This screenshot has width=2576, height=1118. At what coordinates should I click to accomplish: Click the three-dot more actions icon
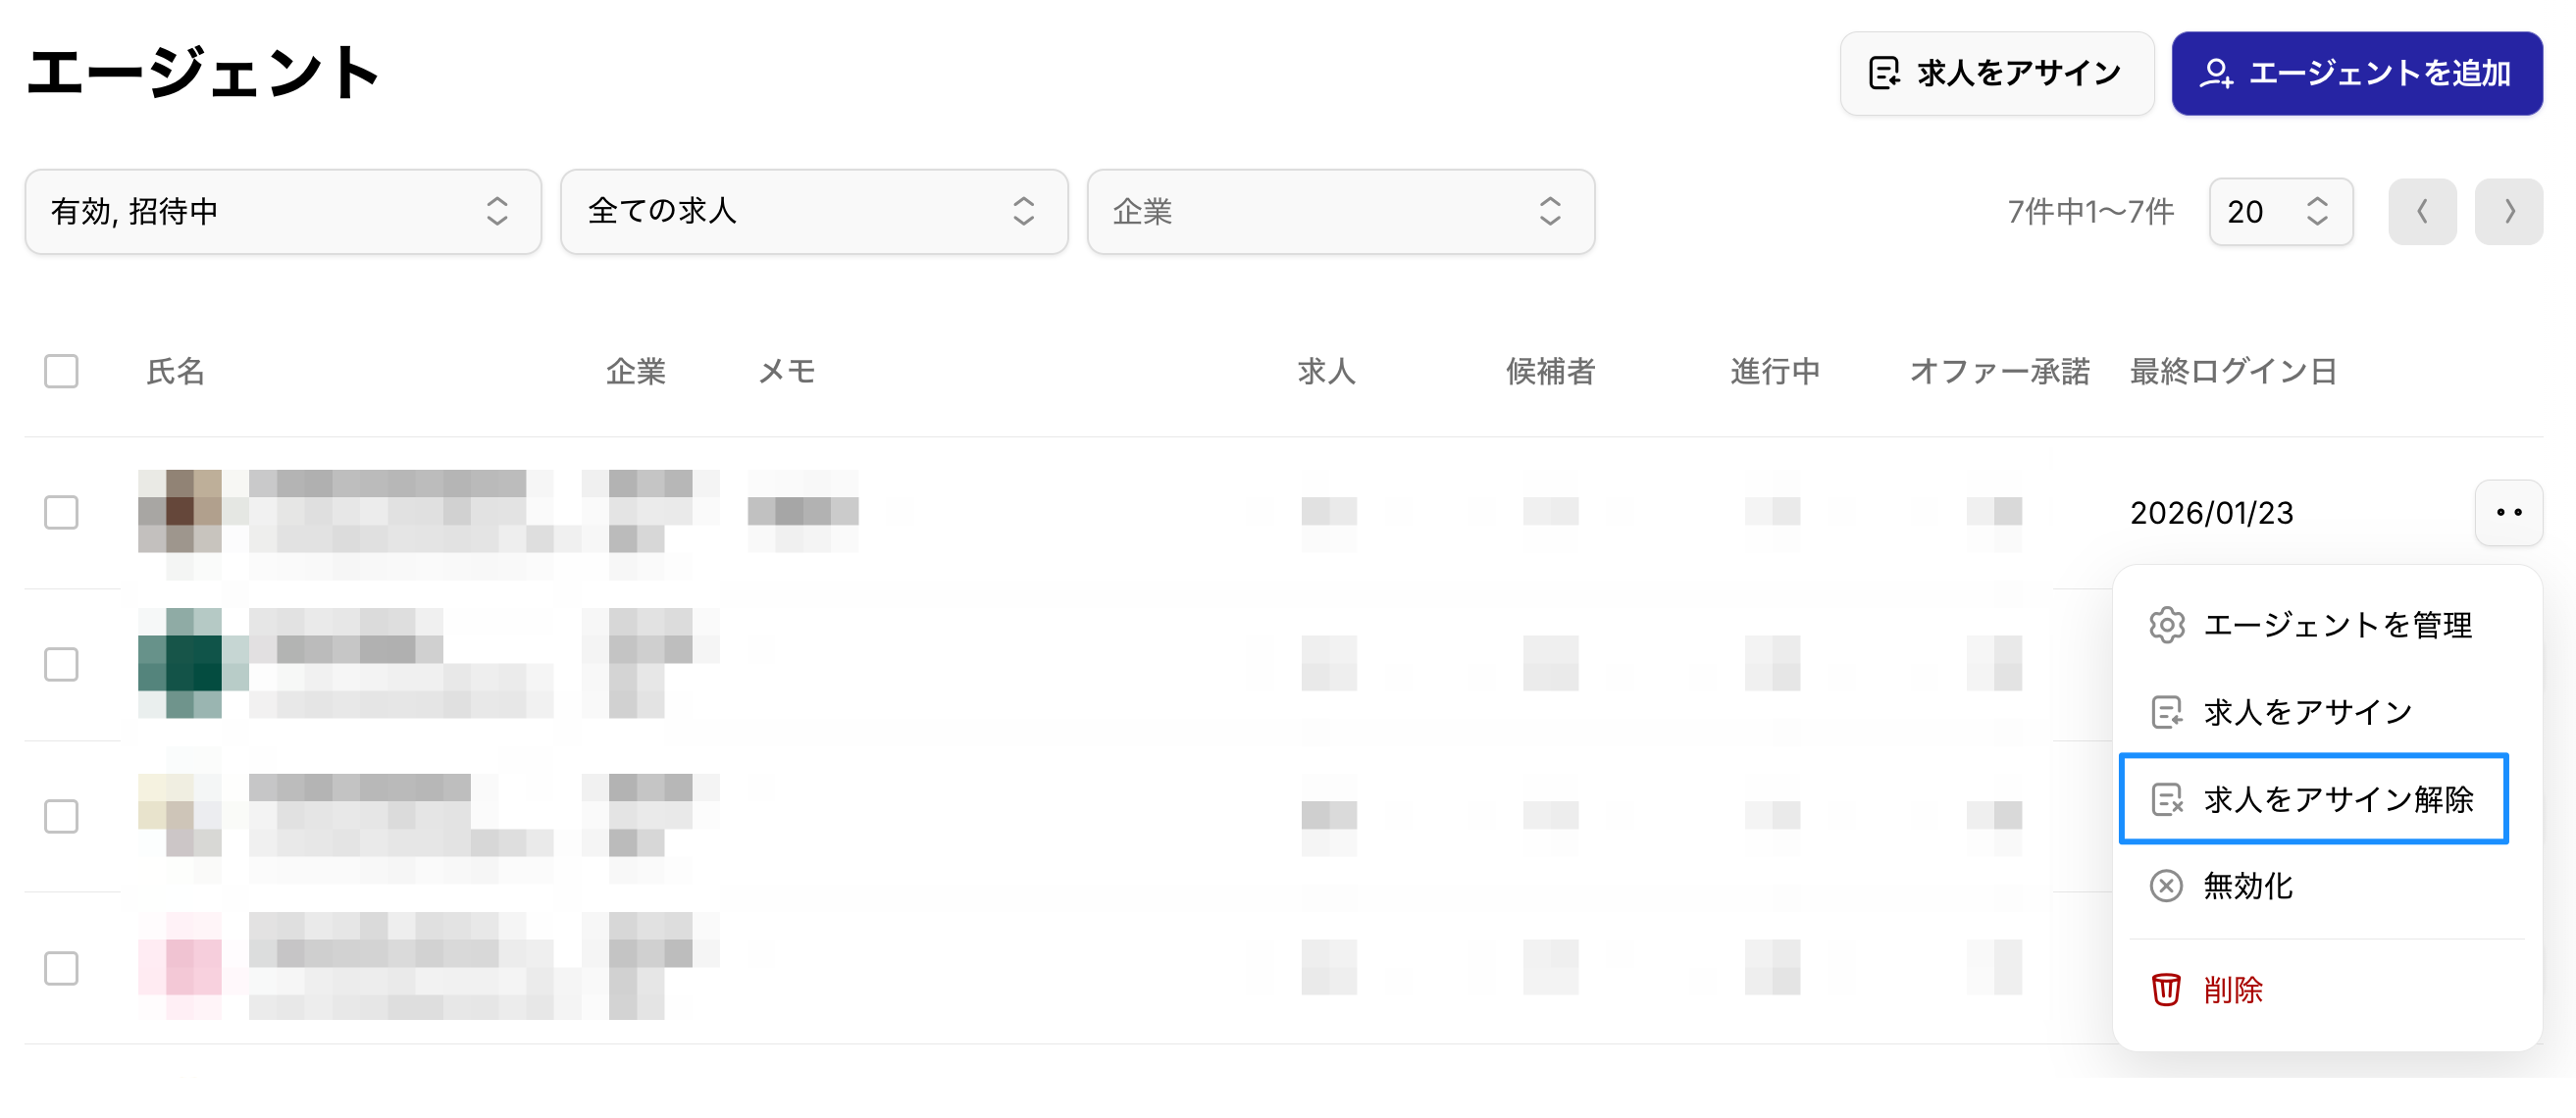coord(2508,513)
